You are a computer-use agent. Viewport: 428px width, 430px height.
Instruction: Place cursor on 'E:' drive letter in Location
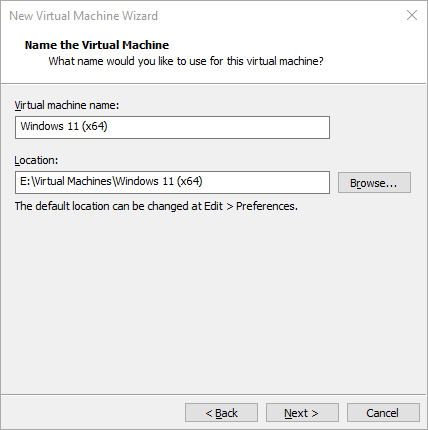coord(25,181)
